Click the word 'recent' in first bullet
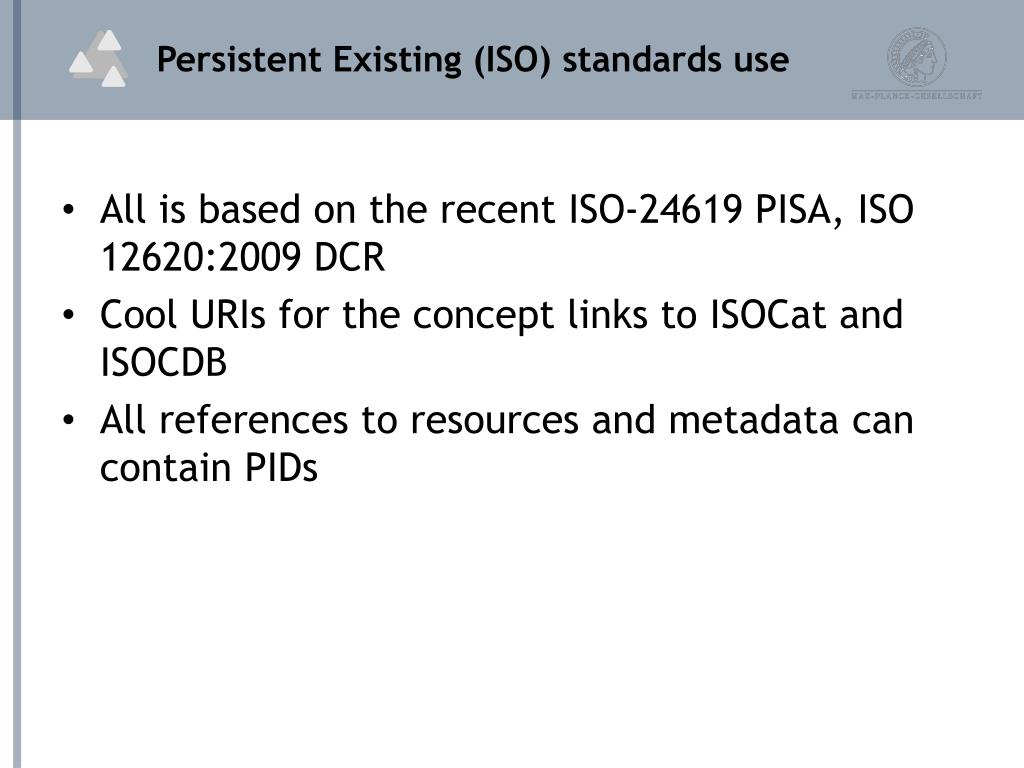This screenshot has height=768, width=1024. click(497, 210)
